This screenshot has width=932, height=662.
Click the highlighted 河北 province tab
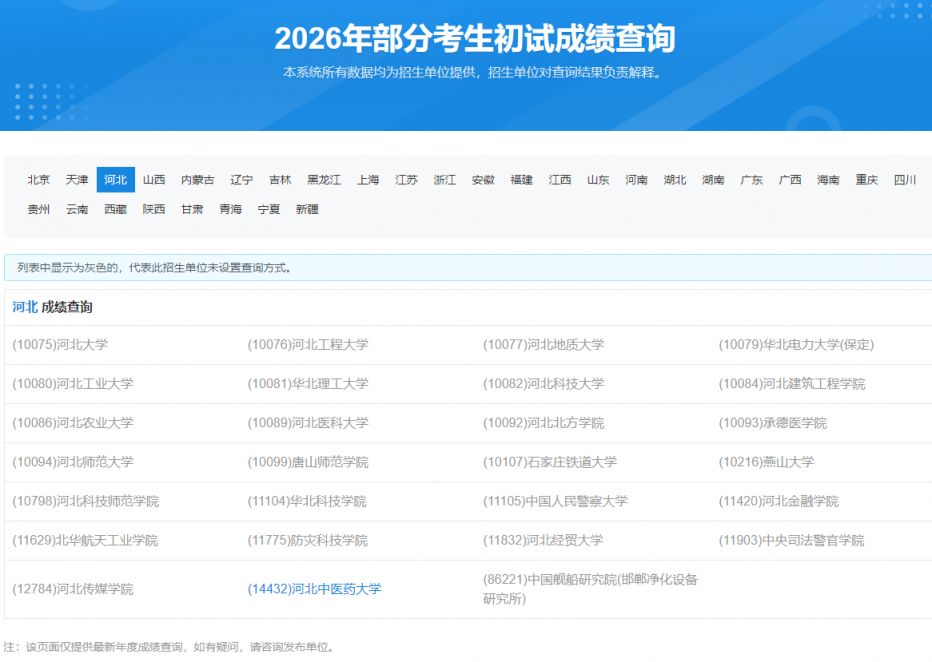point(115,179)
